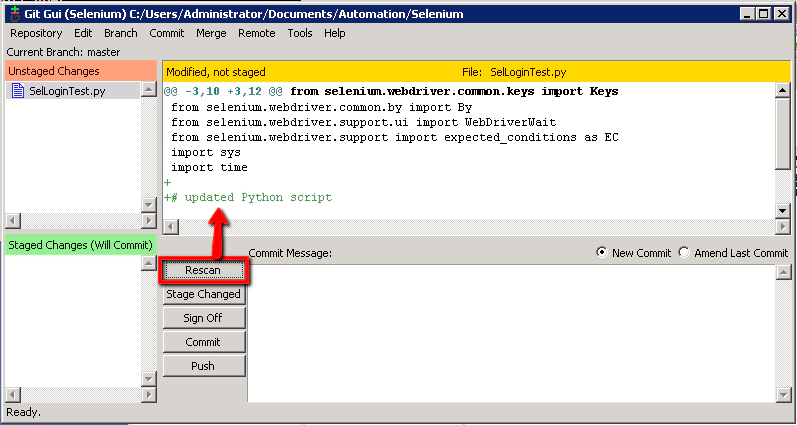Click the Unstaged Changes list scroll-up arrow
The height and width of the screenshot is (425, 797).
148,90
